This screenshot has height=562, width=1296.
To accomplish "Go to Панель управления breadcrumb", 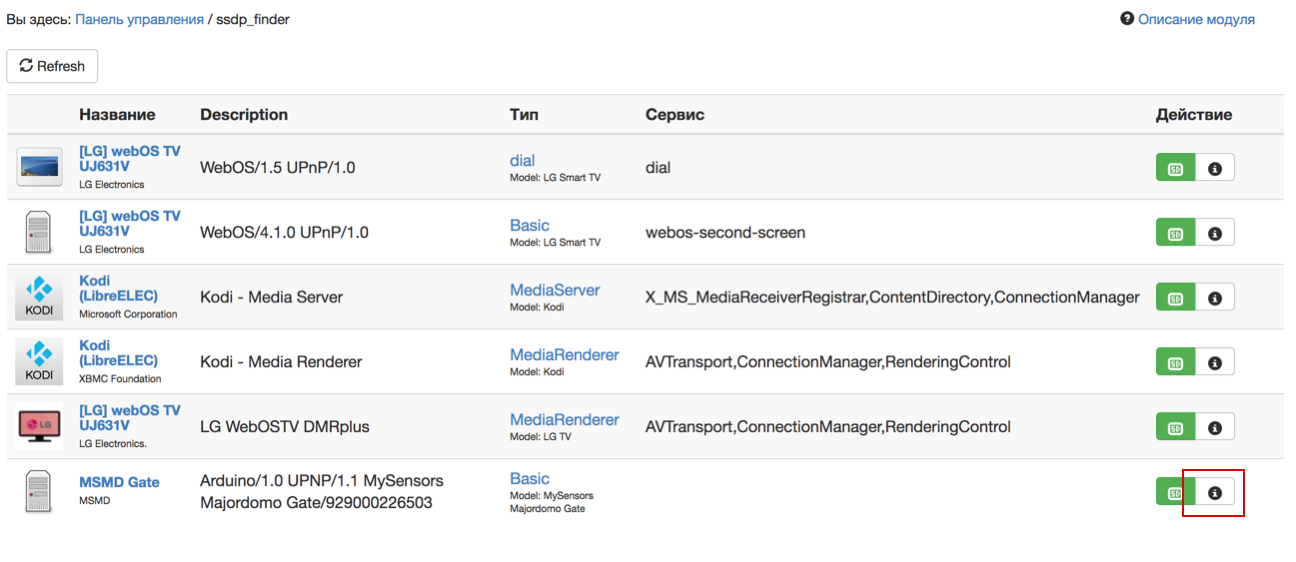I will tap(139, 19).
